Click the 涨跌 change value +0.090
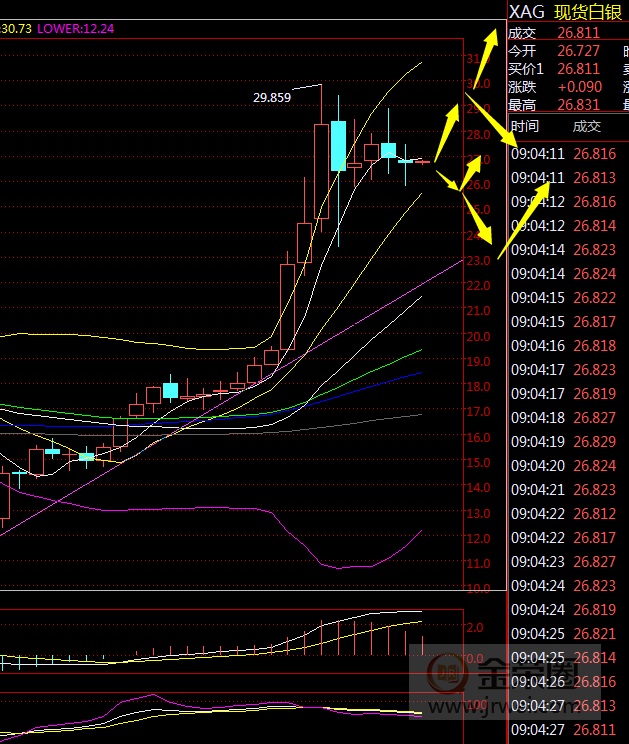The width and height of the screenshot is (629, 744). (x=580, y=87)
